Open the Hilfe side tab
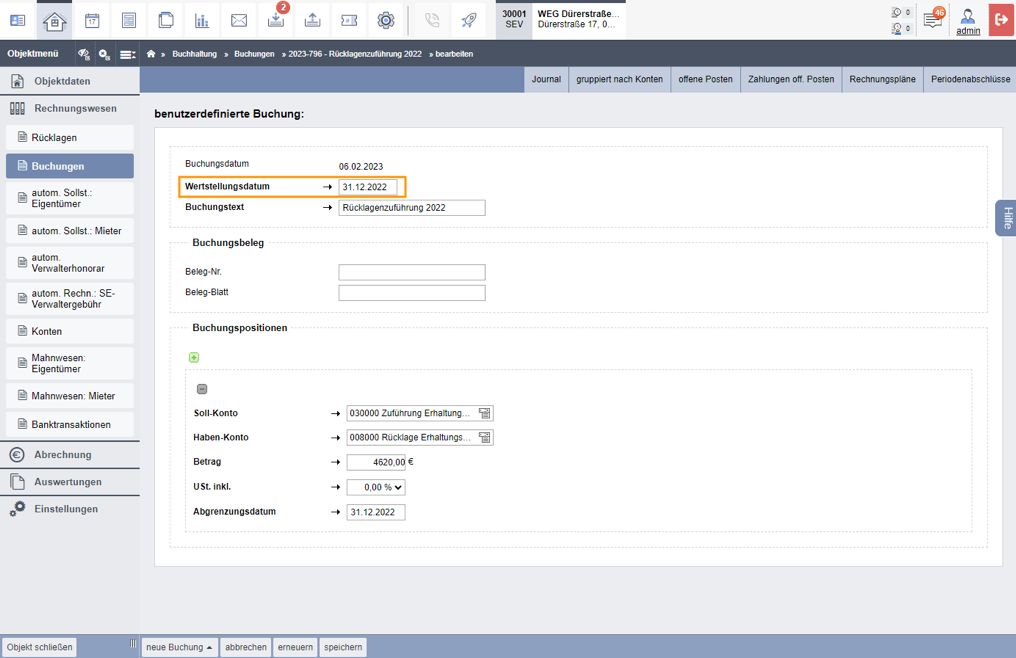Image resolution: width=1016 pixels, height=658 pixels. click(1006, 218)
